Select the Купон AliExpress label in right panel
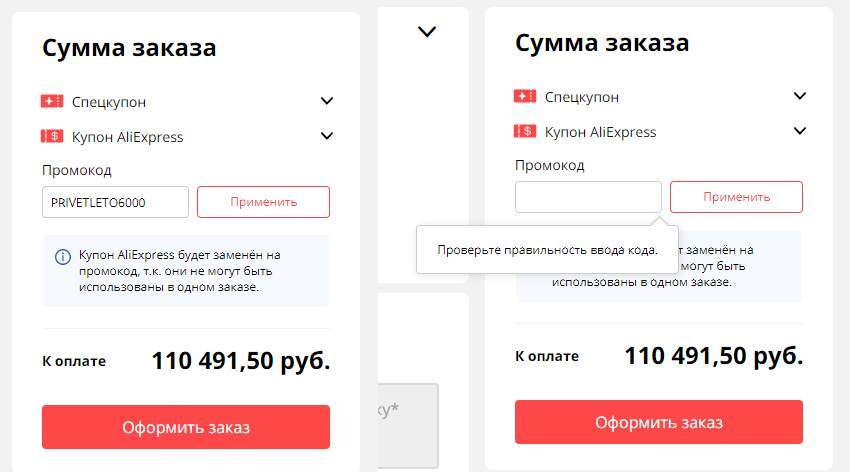850x472 pixels. pyautogui.click(x=600, y=132)
